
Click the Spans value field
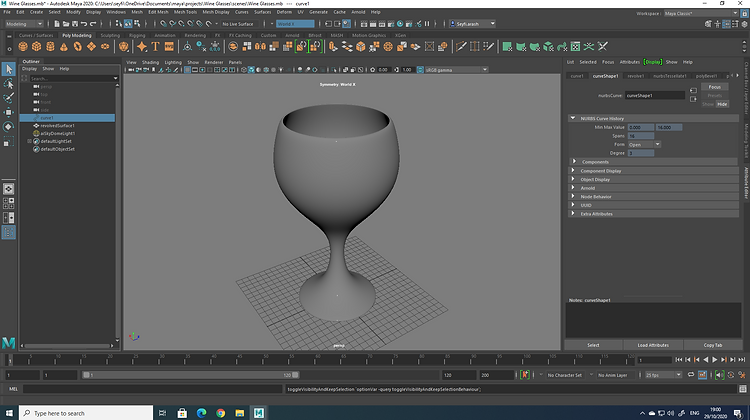click(x=640, y=136)
